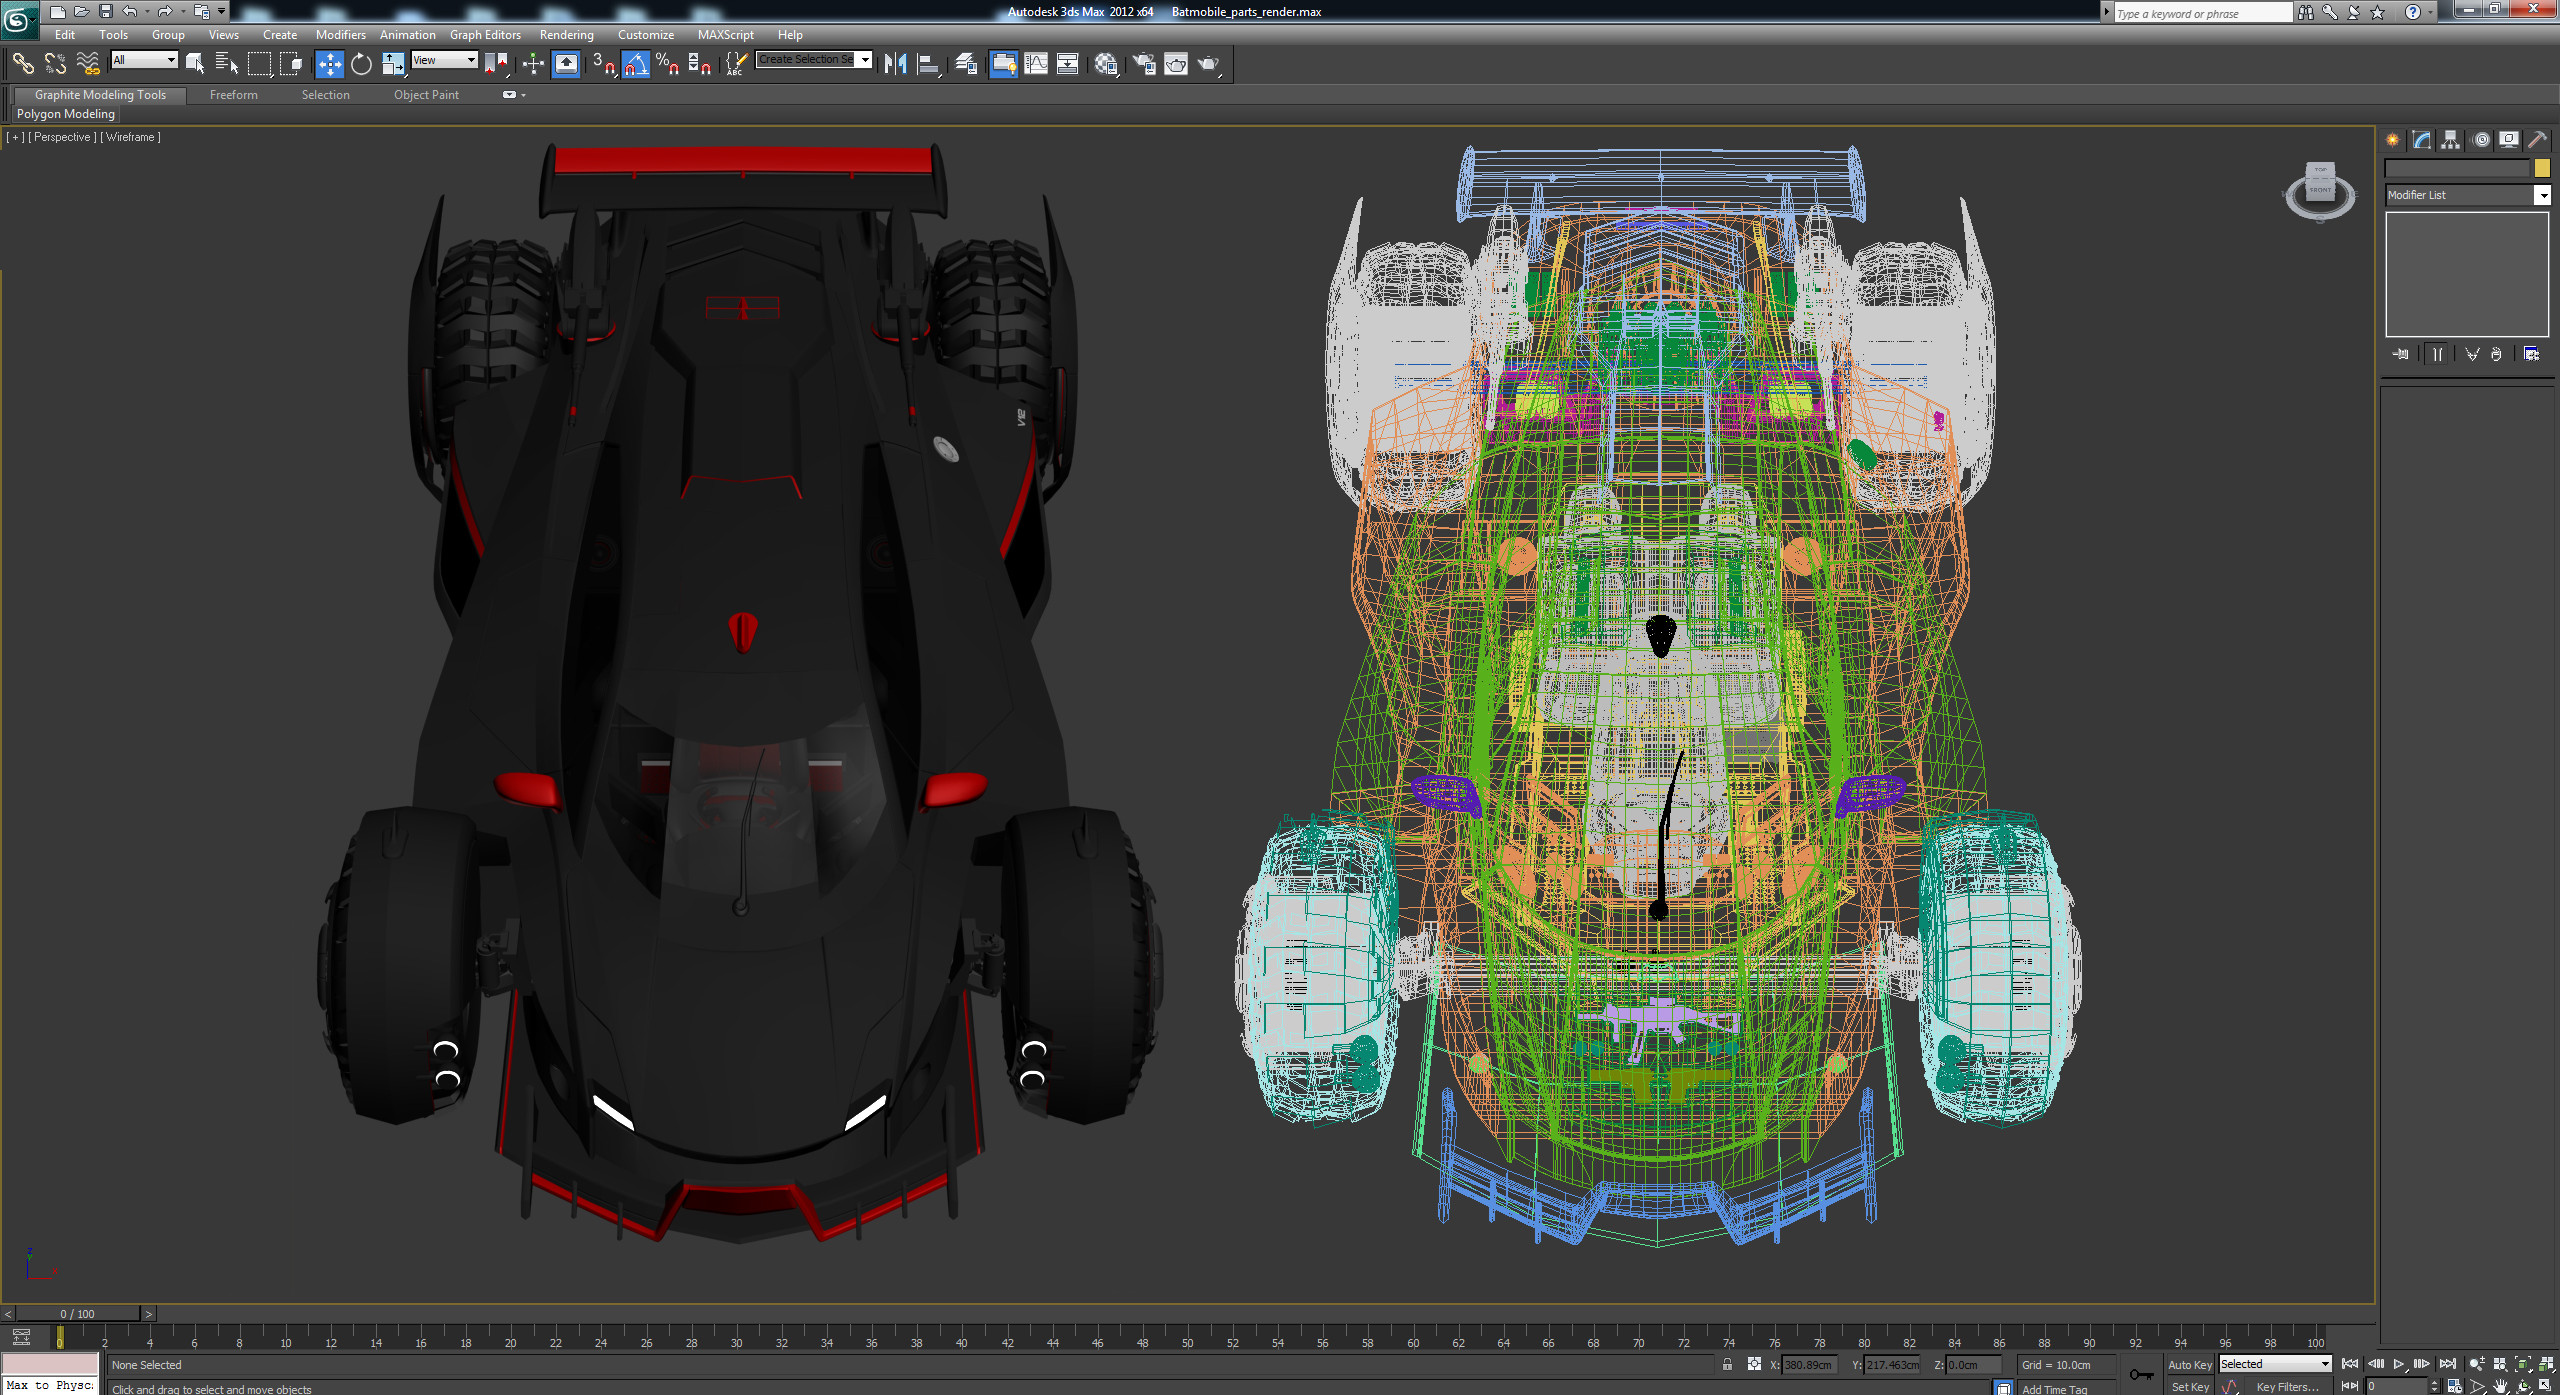Click Use Pivot Point Center icon

point(497,64)
